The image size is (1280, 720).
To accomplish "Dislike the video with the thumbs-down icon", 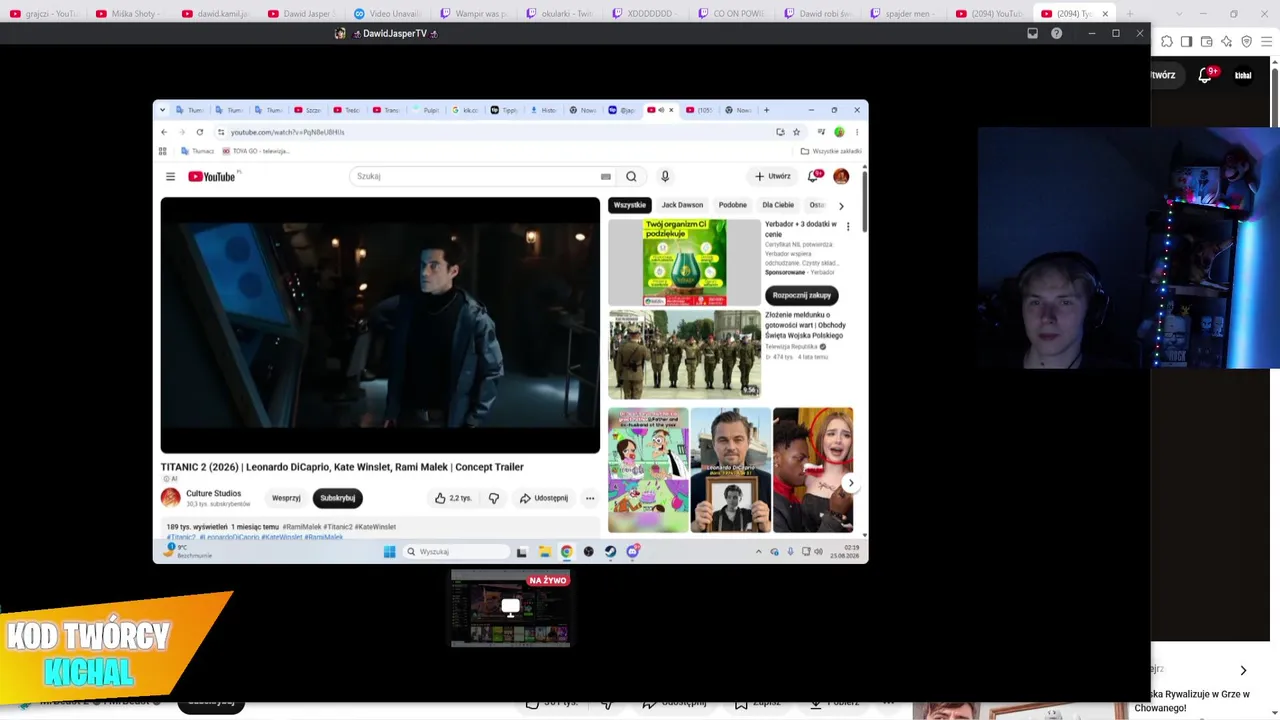I will point(493,498).
